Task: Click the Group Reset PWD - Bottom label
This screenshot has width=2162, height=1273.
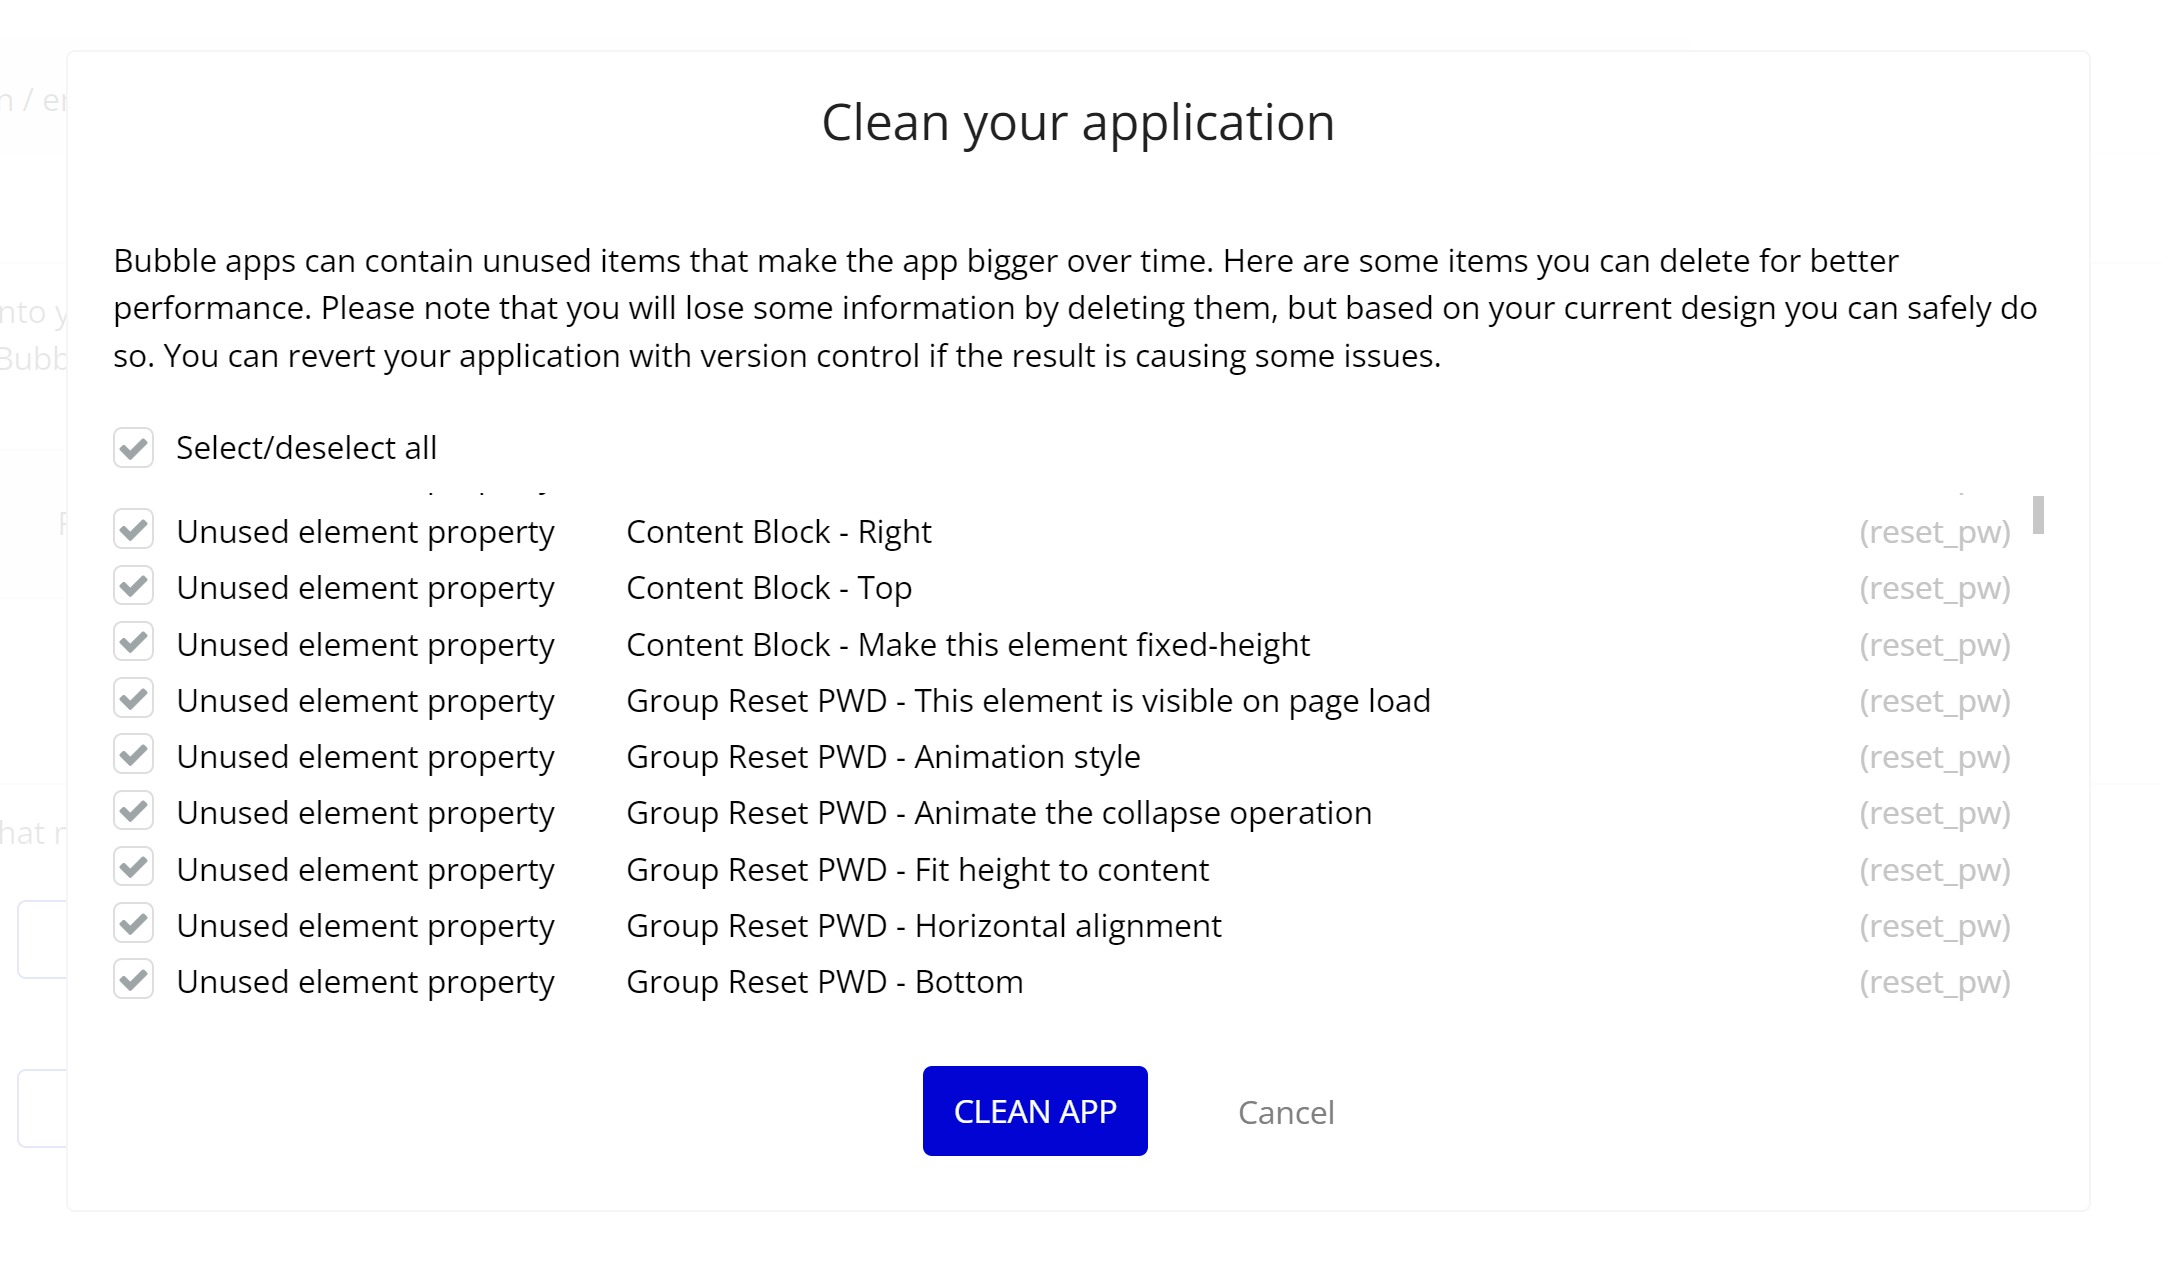Action: point(824,982)
